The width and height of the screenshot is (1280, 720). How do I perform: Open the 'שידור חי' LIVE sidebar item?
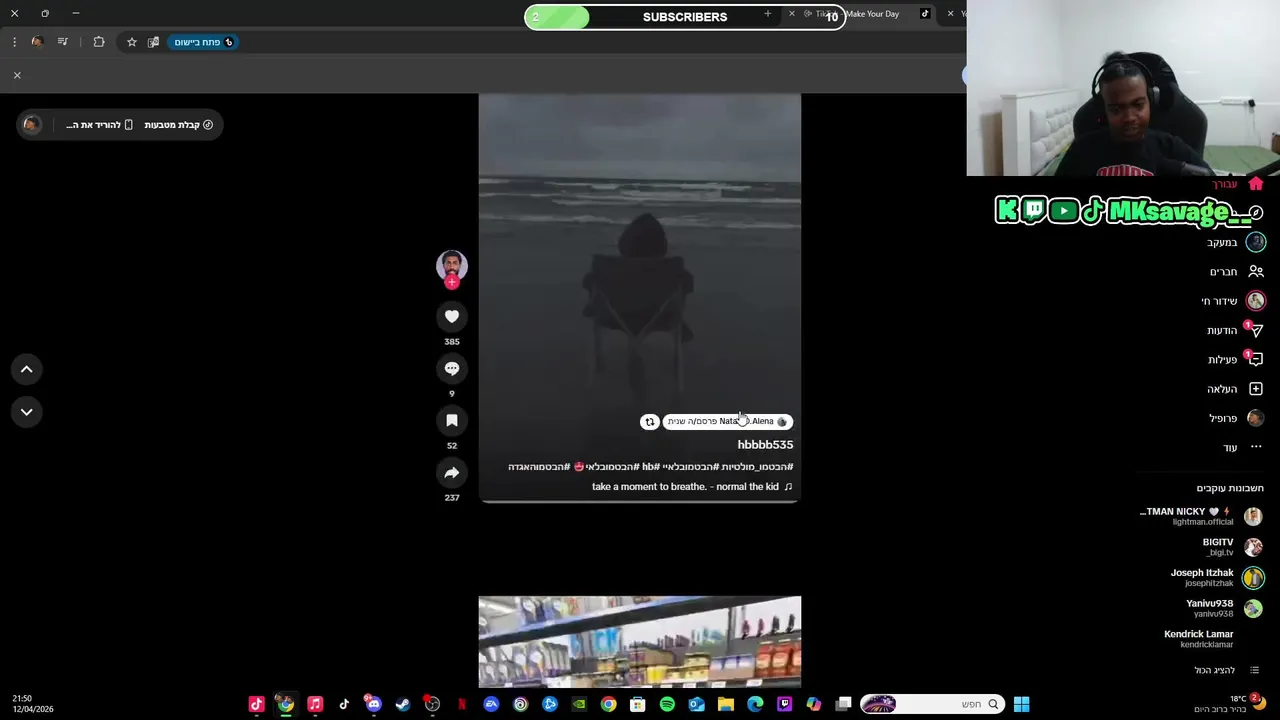(1234, 301)
